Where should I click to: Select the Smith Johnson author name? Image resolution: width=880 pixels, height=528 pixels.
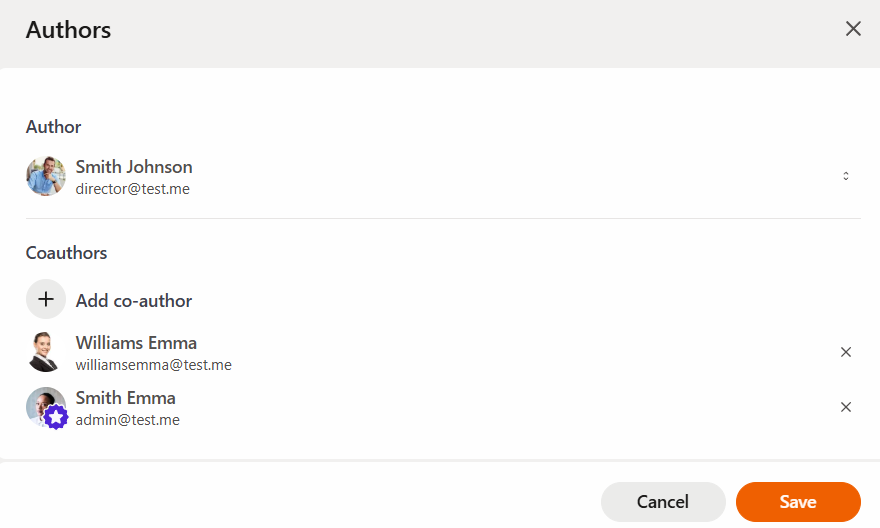point(134,167)
